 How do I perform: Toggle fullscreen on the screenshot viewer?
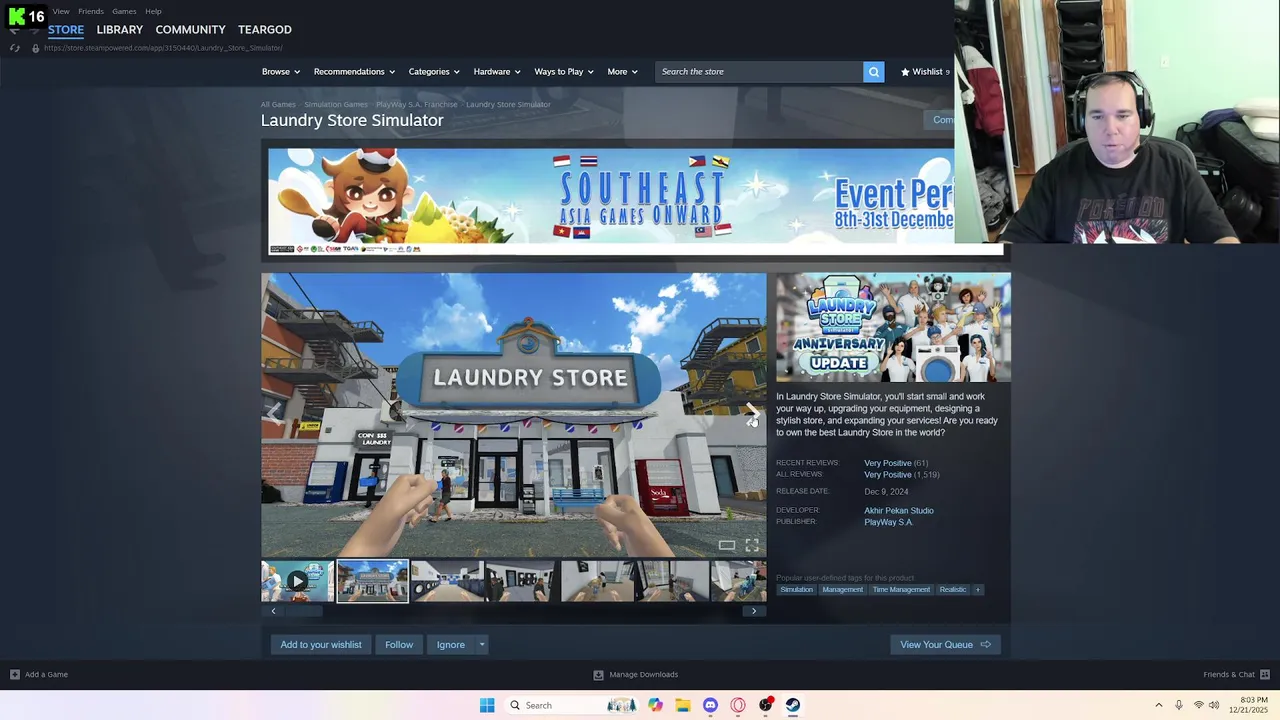(x=752, y=545)
